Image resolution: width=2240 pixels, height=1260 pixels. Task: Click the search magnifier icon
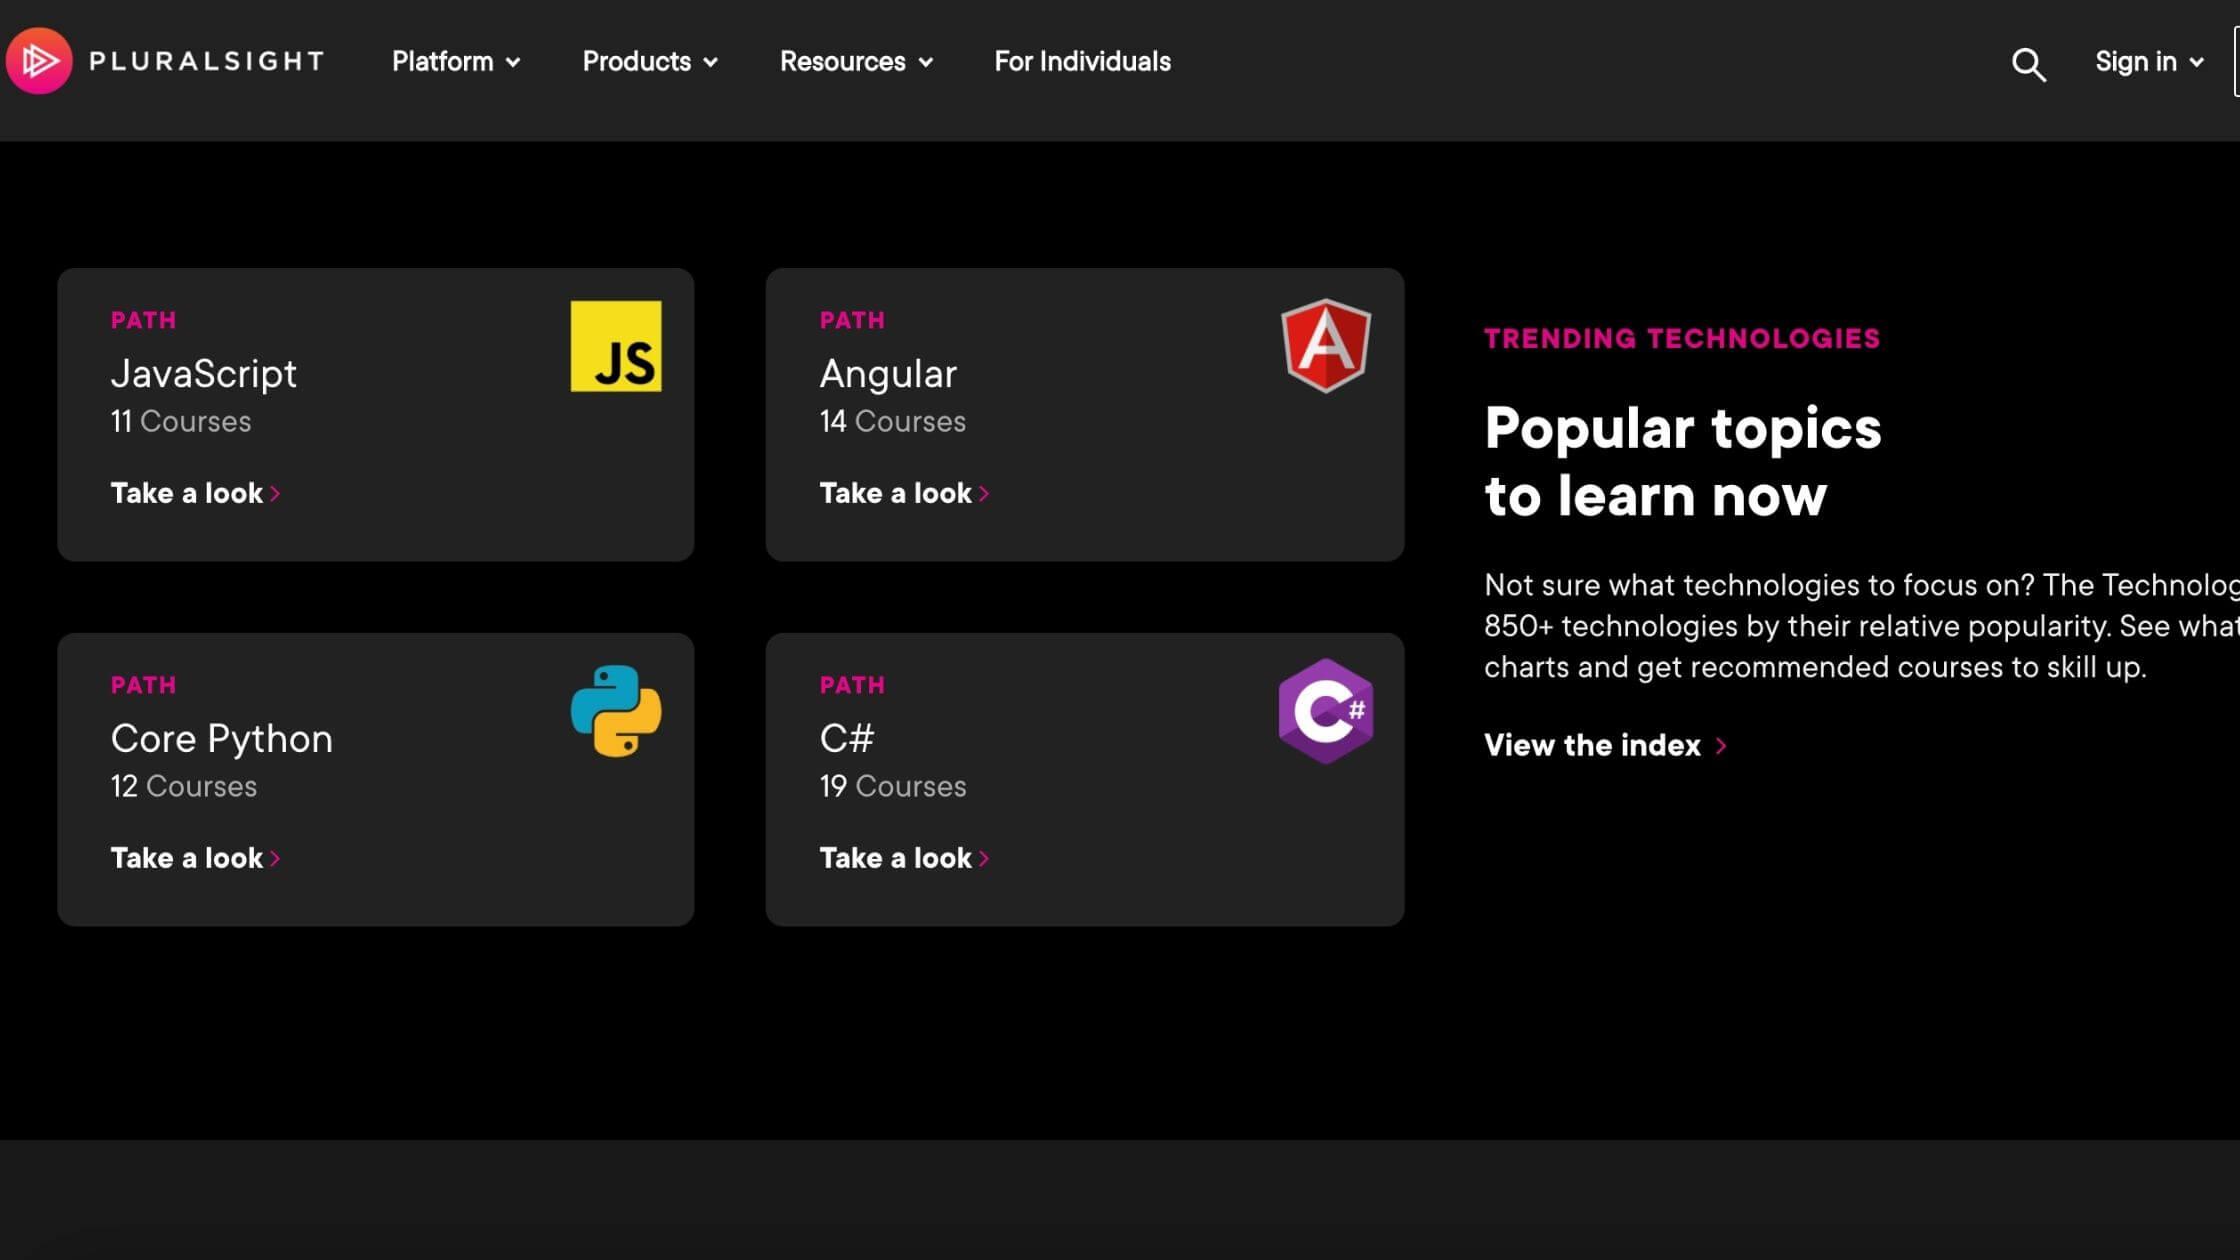2028,62
